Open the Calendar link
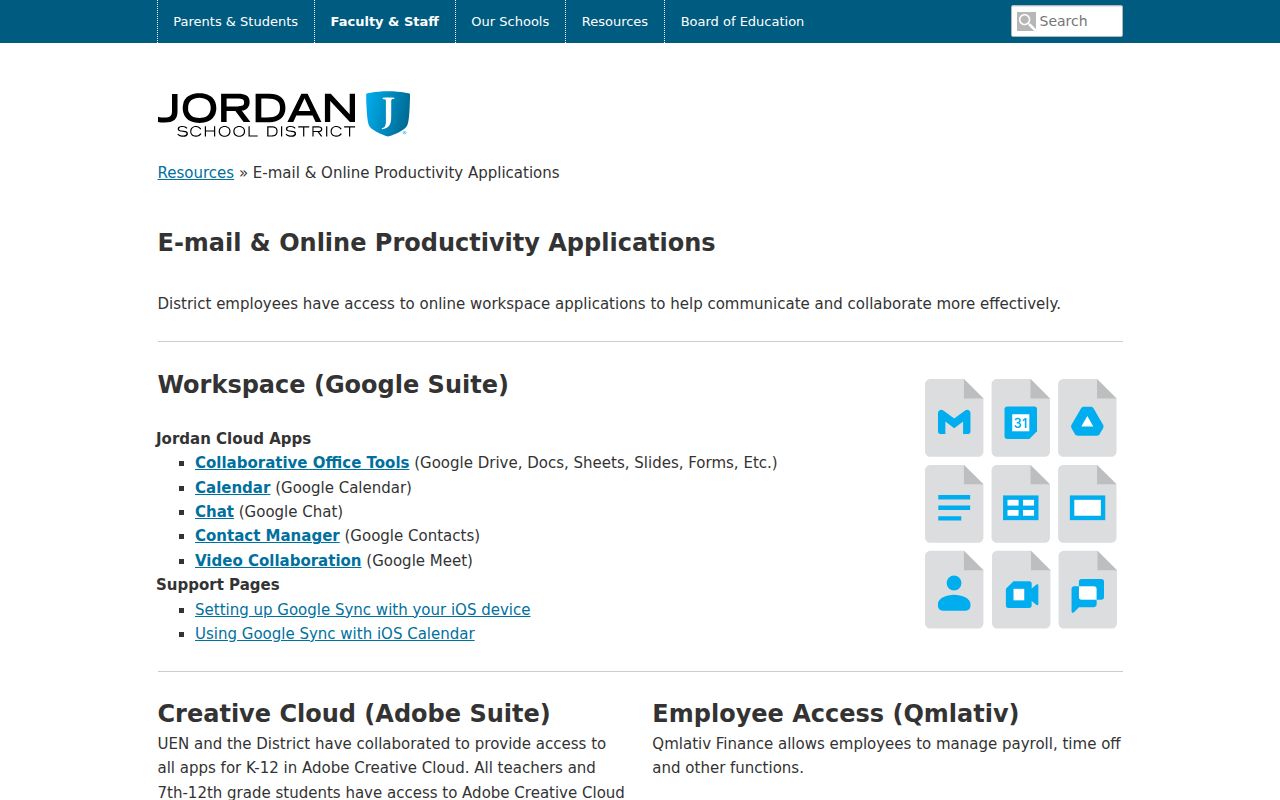The height and width of the screenshot is (800, 1280). coord(233,487)
